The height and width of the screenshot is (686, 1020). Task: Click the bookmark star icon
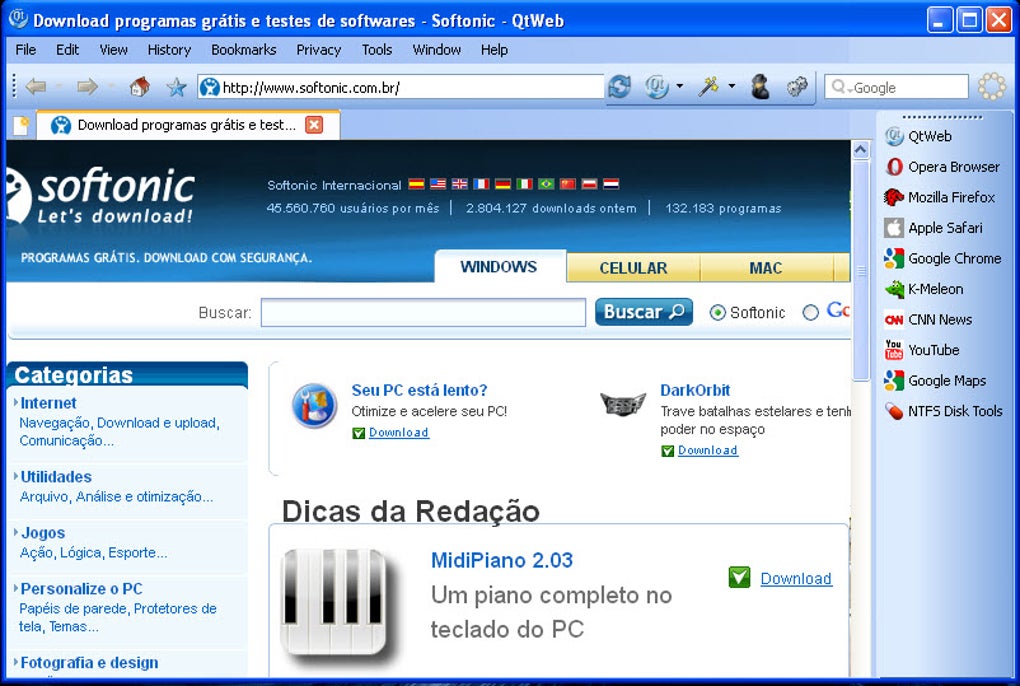176,86
